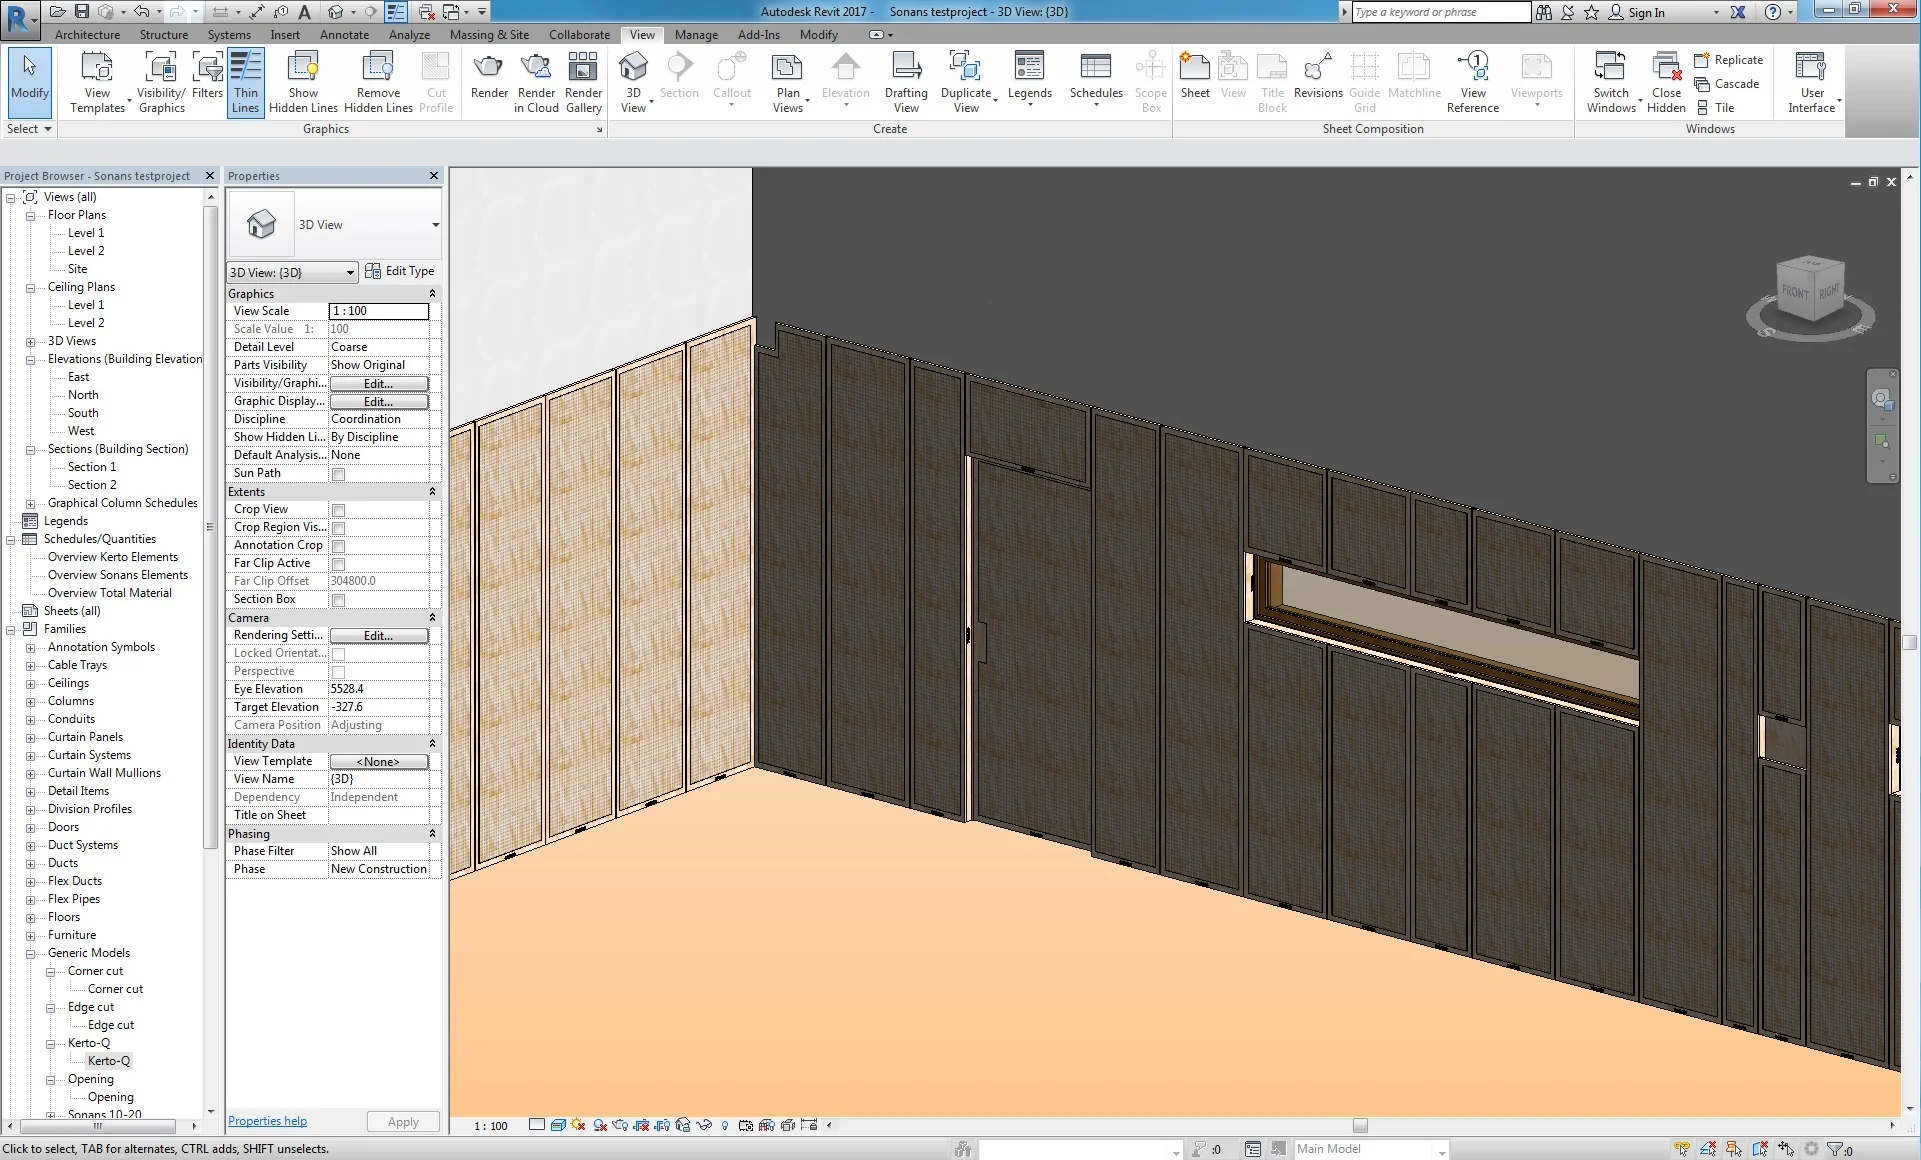Enable the Sun Path checkbox
The width and height of the screenshot is (1921, 1160).
tap(339, 474)
